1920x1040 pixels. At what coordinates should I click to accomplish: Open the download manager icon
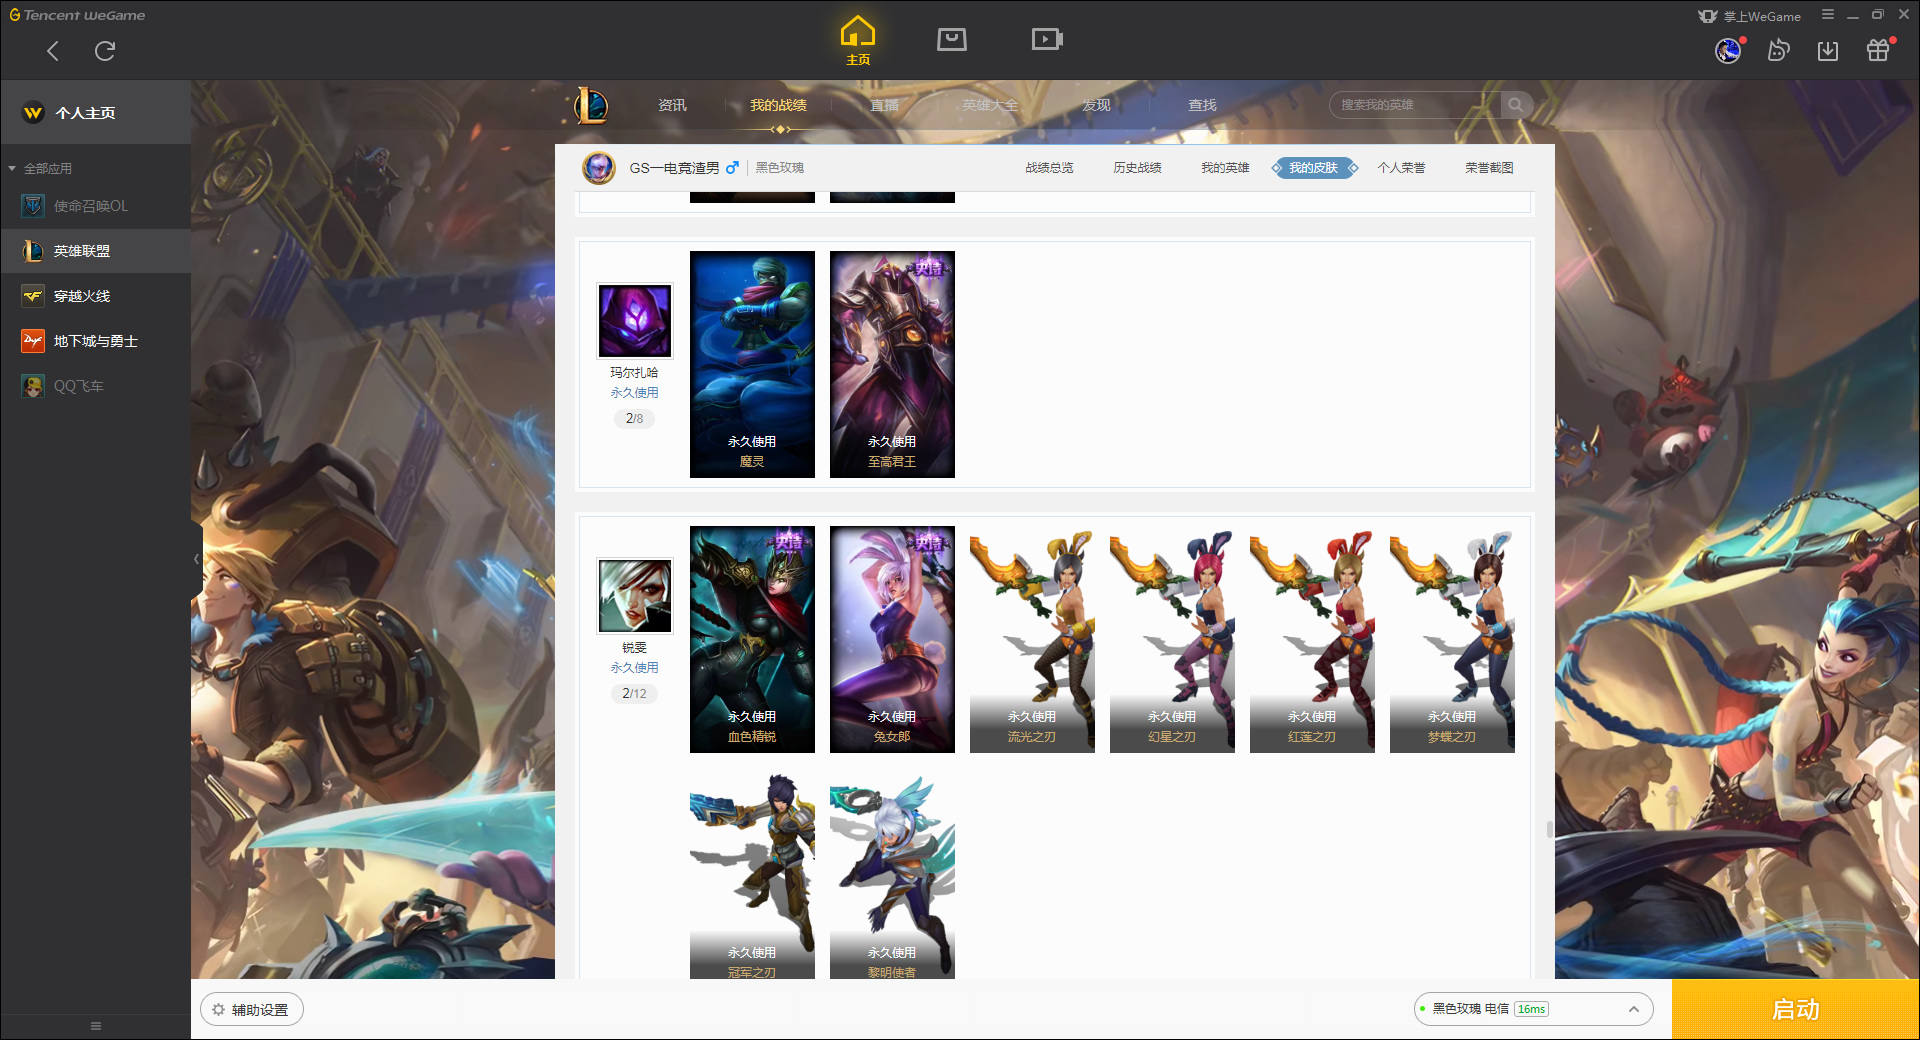(1828, 50)
